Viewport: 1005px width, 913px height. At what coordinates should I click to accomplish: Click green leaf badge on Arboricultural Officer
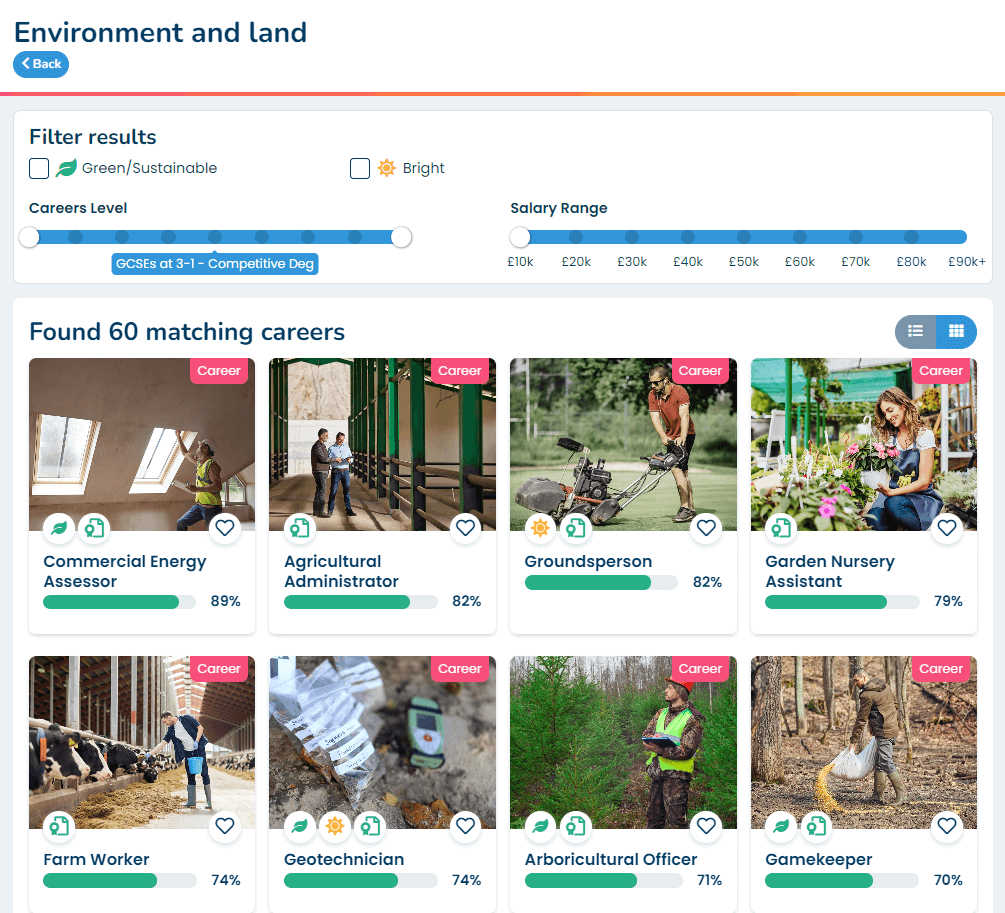point(540,826)
